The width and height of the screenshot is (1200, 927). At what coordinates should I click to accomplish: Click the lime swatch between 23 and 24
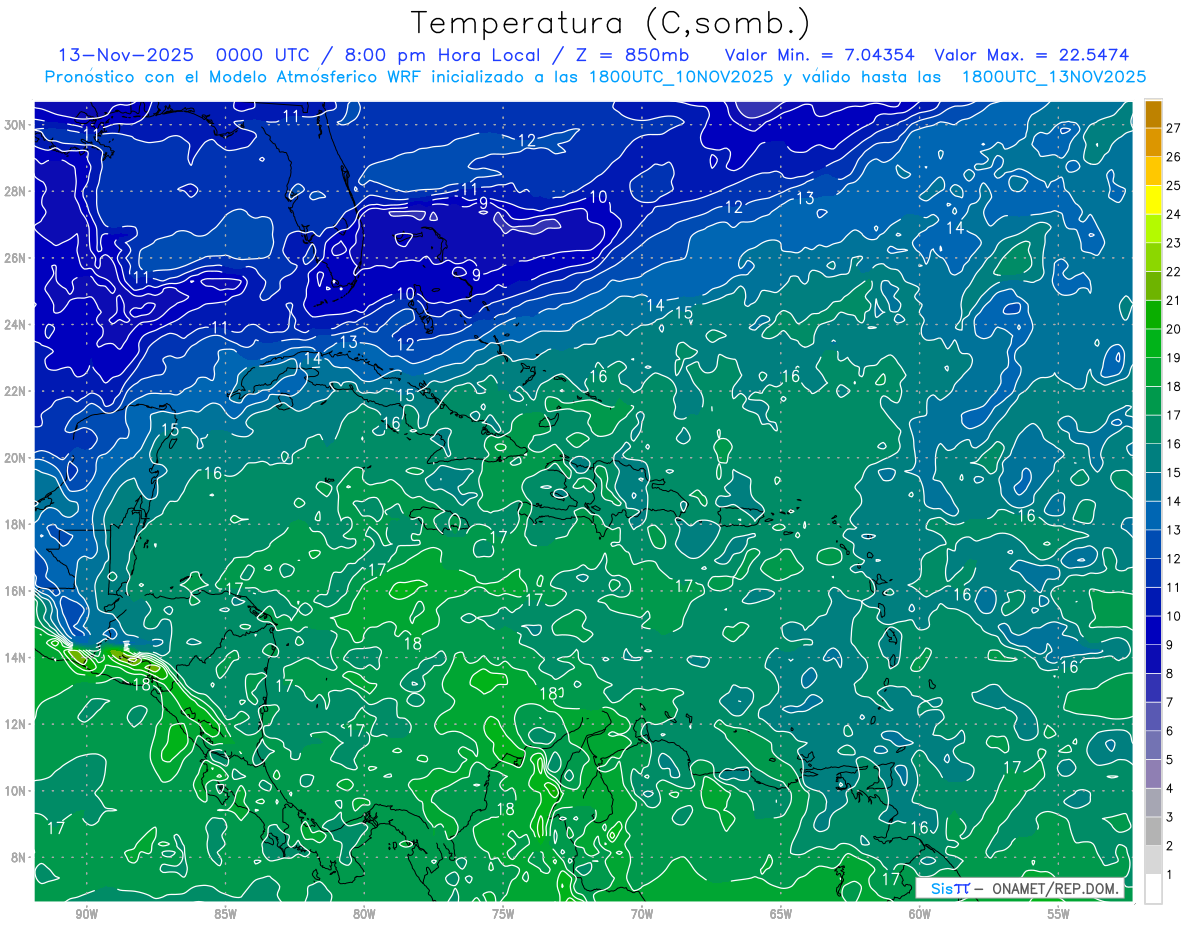click(1154, 229)
